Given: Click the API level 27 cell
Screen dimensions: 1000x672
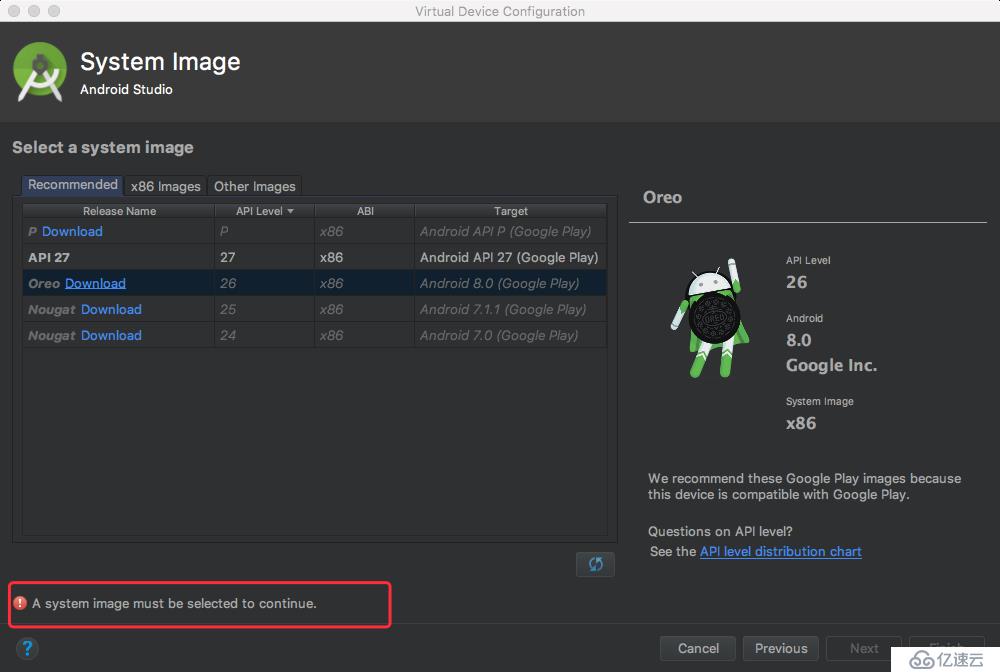Looking at the screenshot, I should click(x=264, y=257).
